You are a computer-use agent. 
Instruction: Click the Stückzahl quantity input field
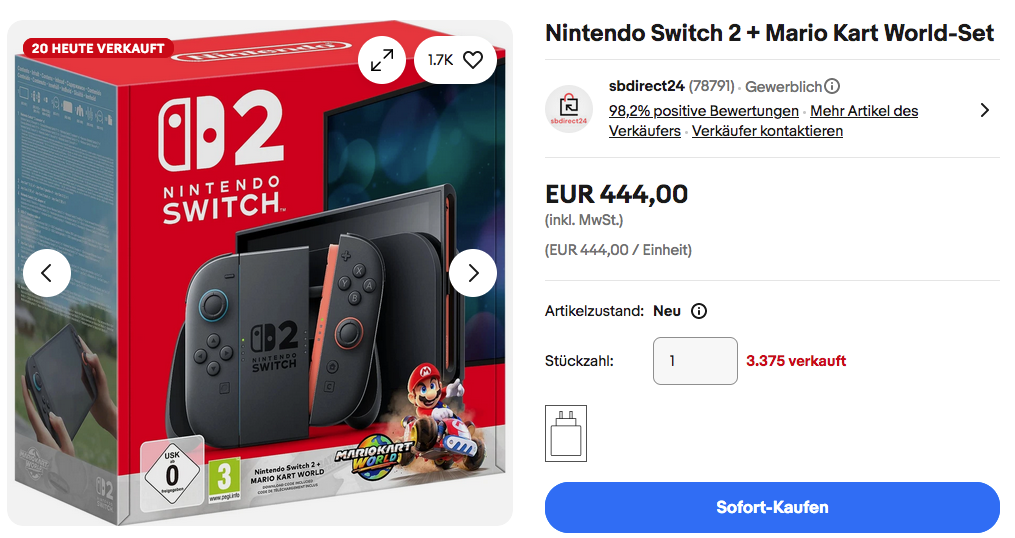[x=695, y=361]
